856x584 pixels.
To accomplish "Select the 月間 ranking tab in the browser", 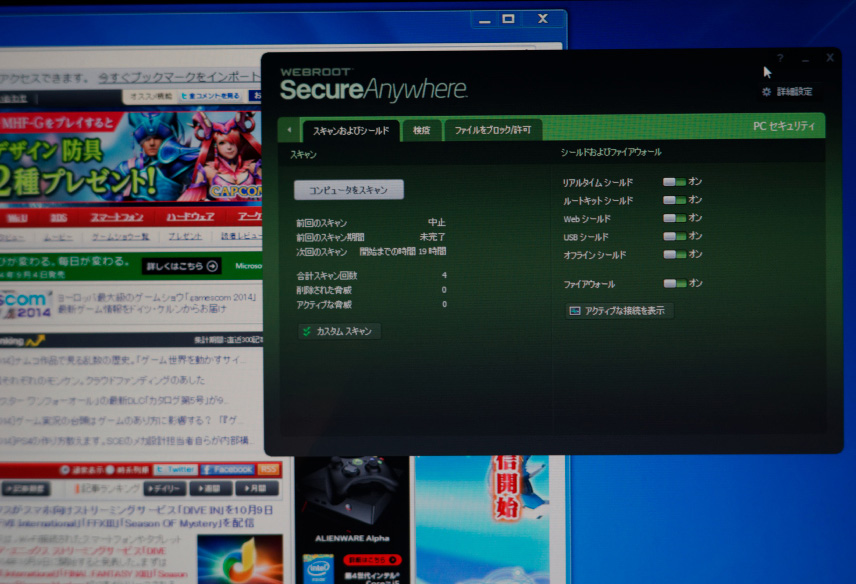I will [x=257, y=488].
